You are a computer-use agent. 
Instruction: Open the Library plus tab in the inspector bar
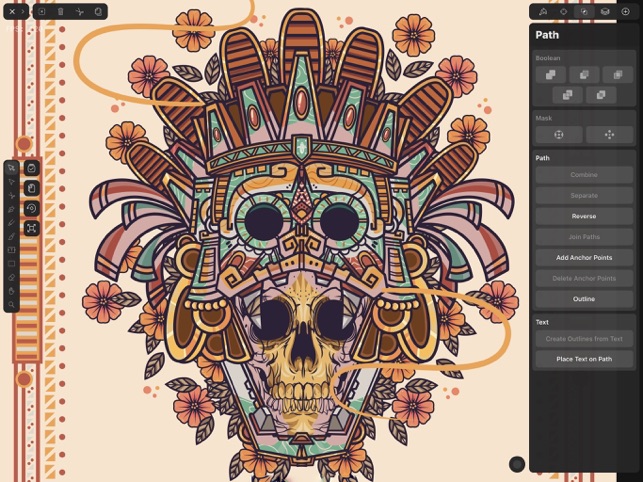pyautogui.click(x=625, y=12)
